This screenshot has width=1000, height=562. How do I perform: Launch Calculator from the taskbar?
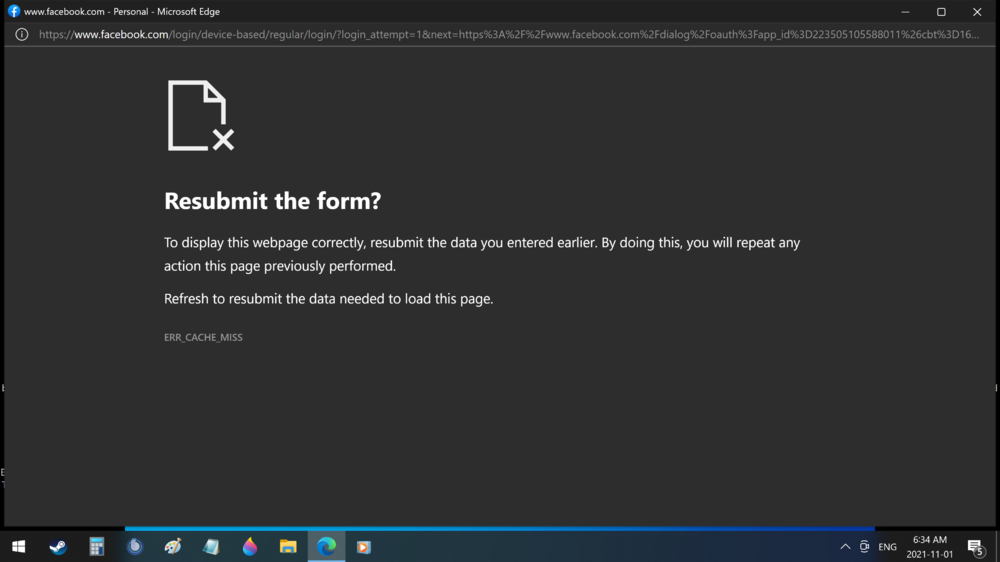[97, 547]
